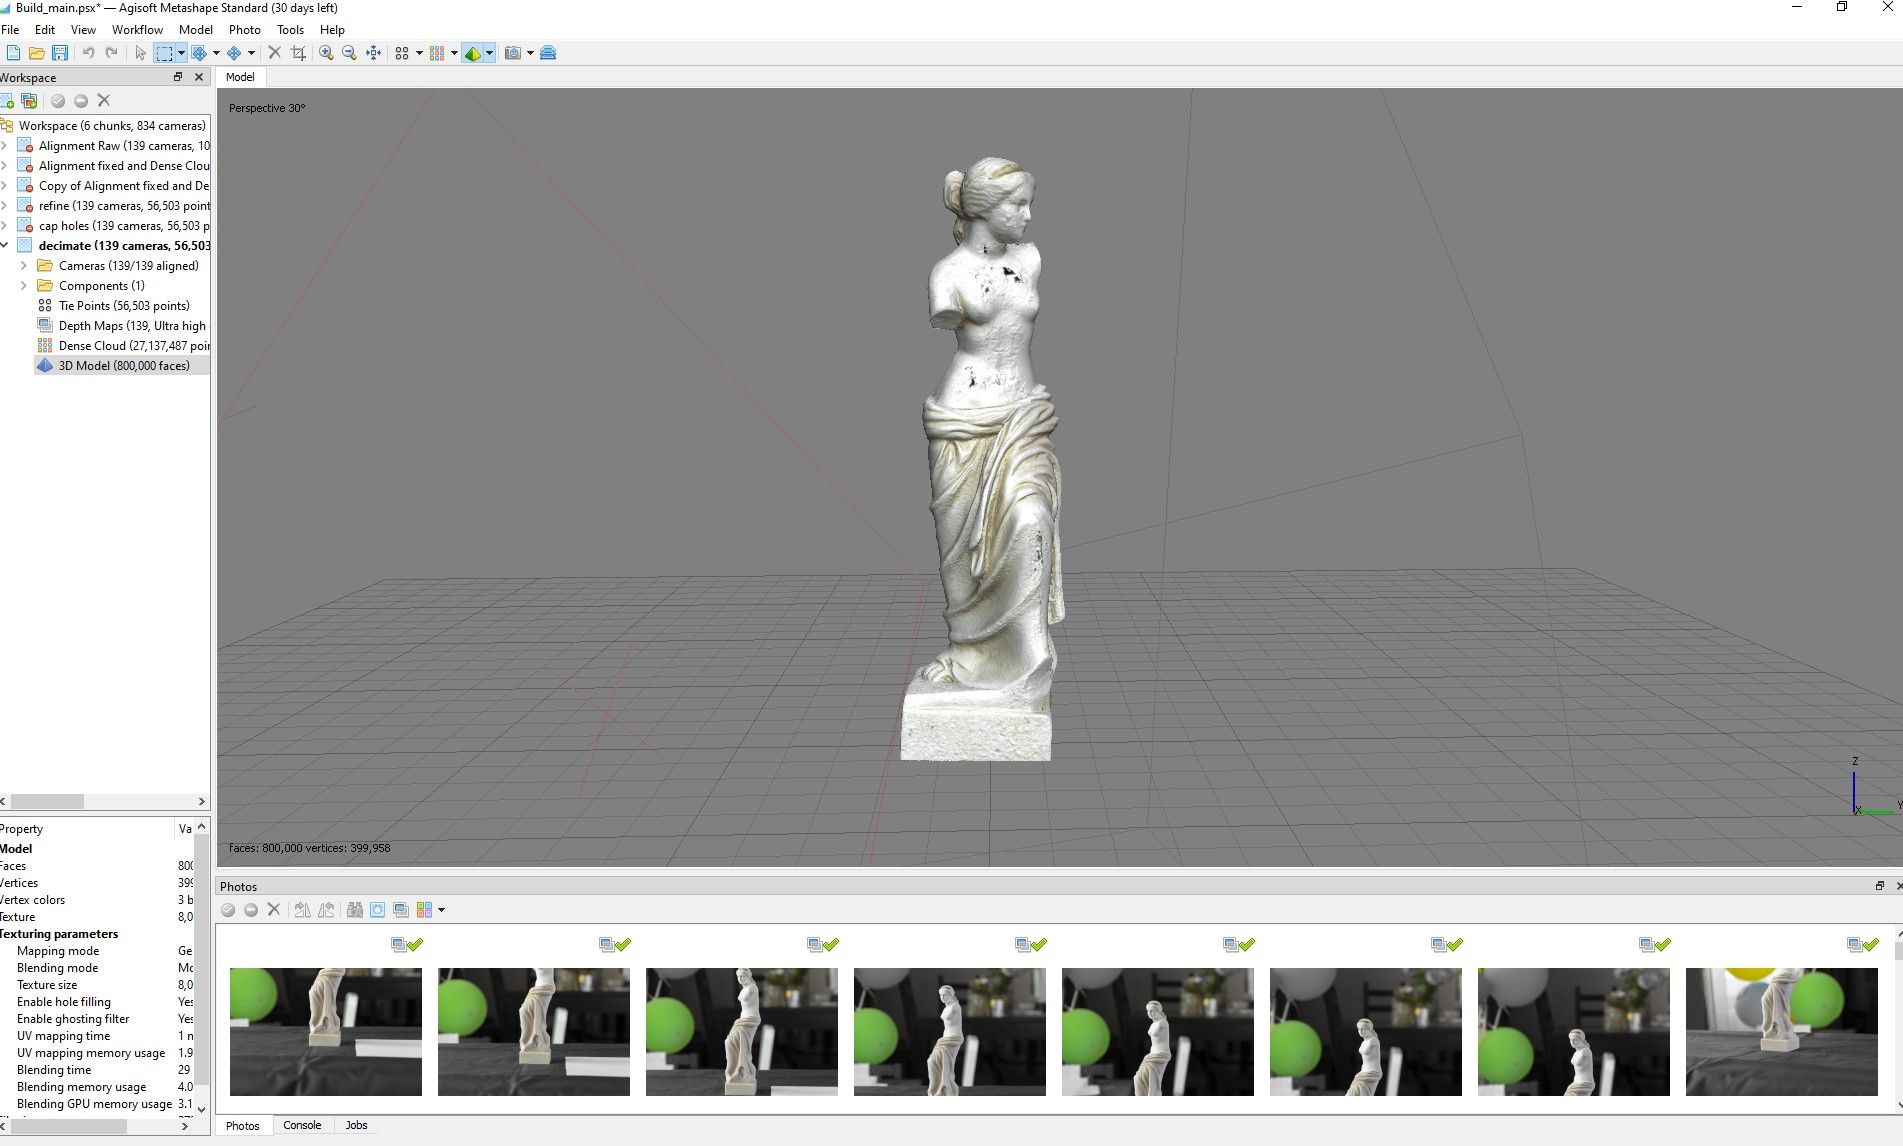The height and width of the screenshot is (1146, 1903).
Task: Select Tie Points (56,503 points) item
Action: [113, 306]
